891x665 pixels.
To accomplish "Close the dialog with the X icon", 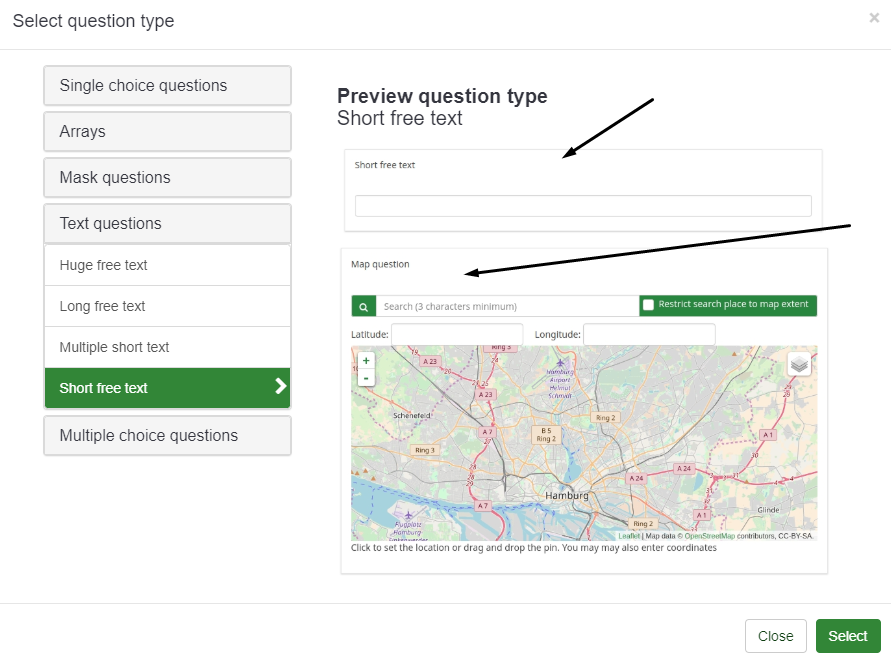I will (874, 18).
